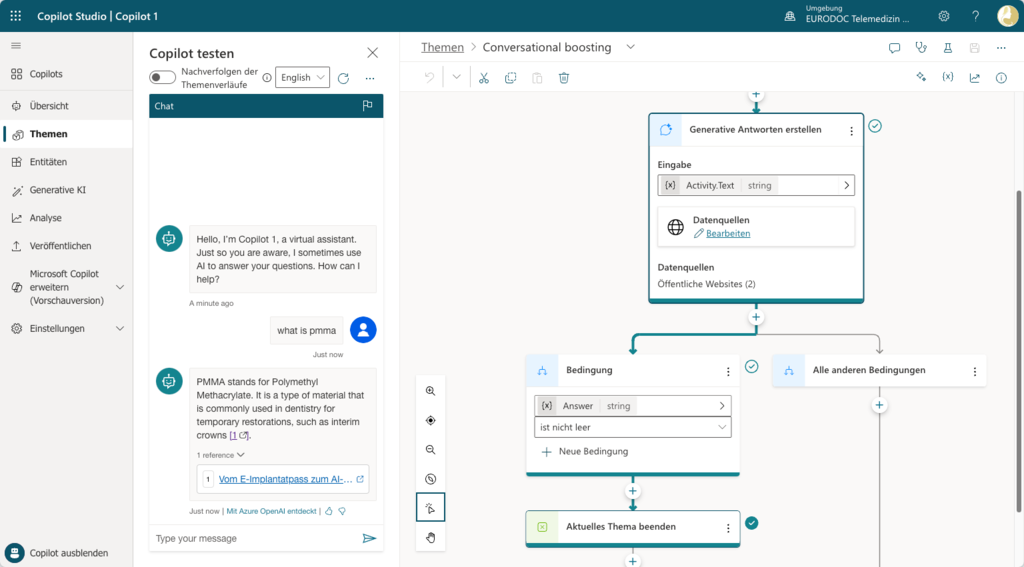Refresh the test chat conversation

point(343,78)
